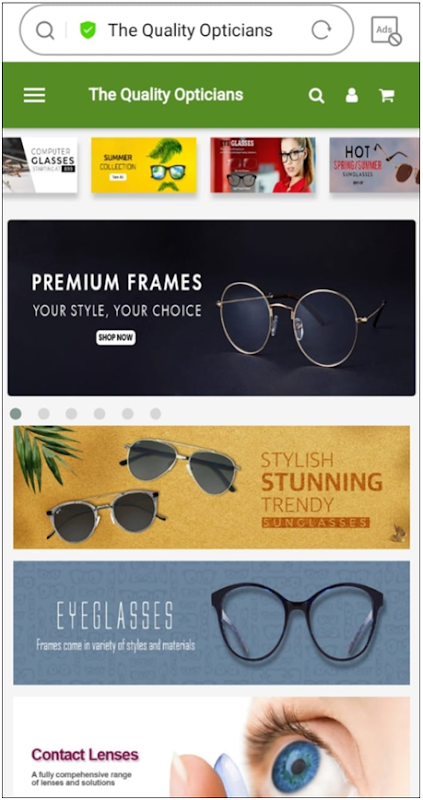Click the green security shield icon
Screen dimensions: 423x800
(x=88, y=31)
